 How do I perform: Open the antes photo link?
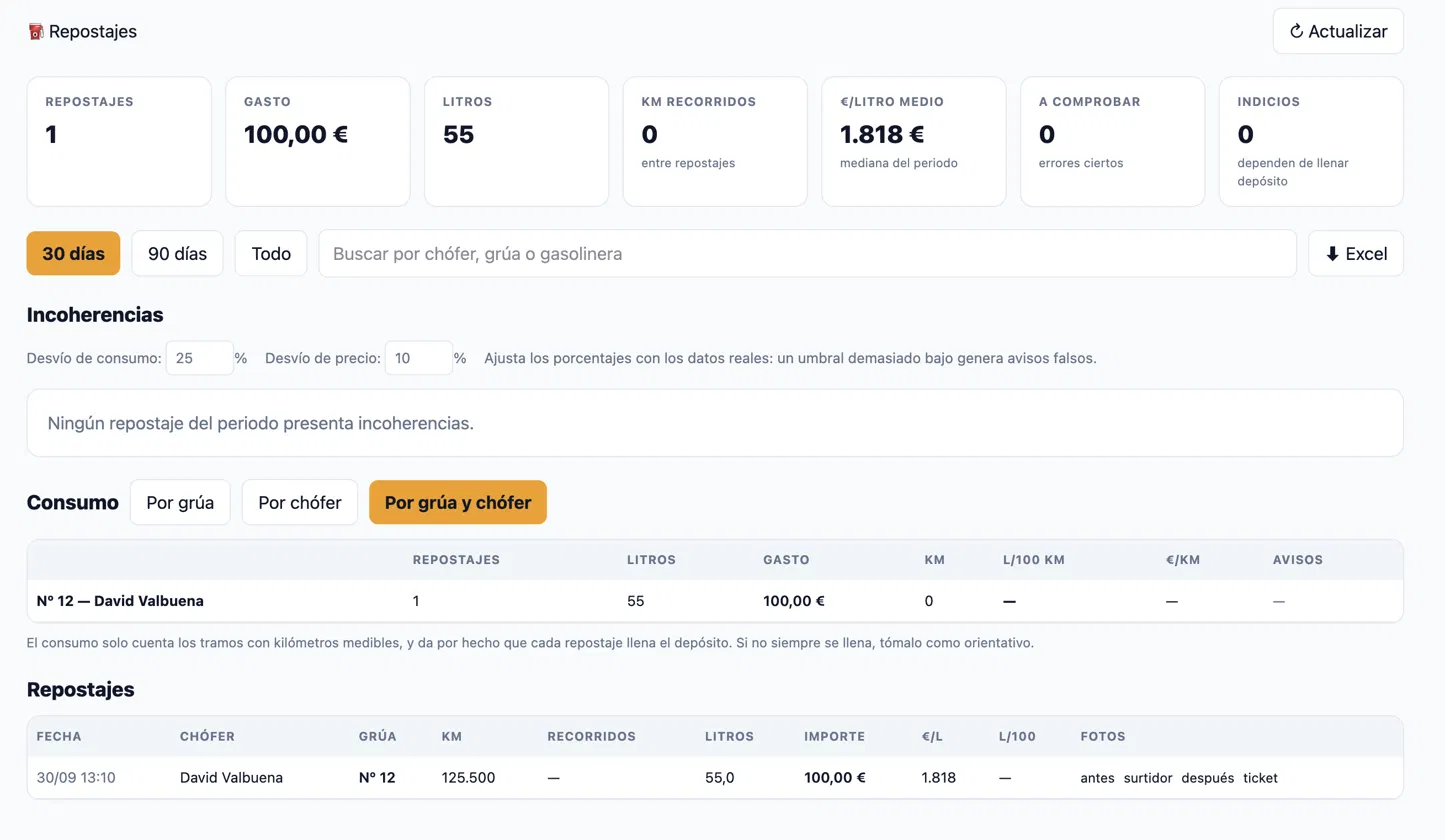1097,778
